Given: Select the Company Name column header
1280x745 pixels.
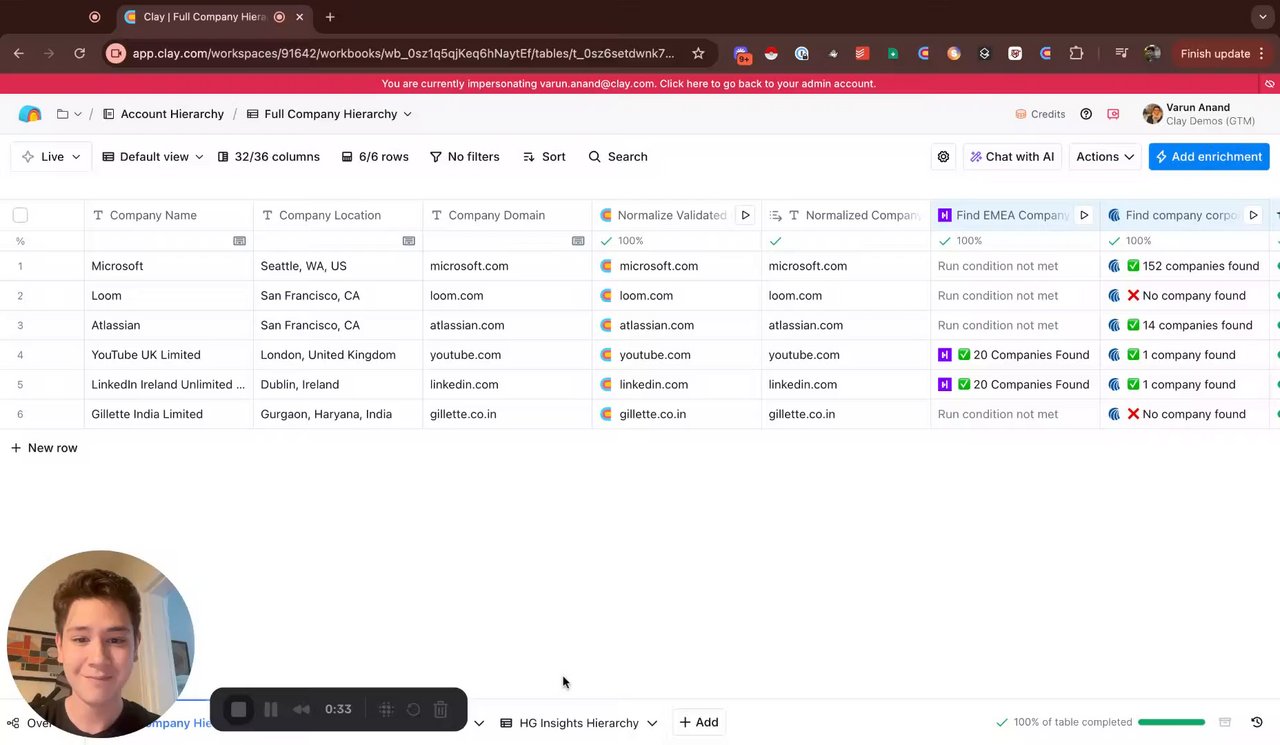Looking at the screenshot, I should coord(169,215).
